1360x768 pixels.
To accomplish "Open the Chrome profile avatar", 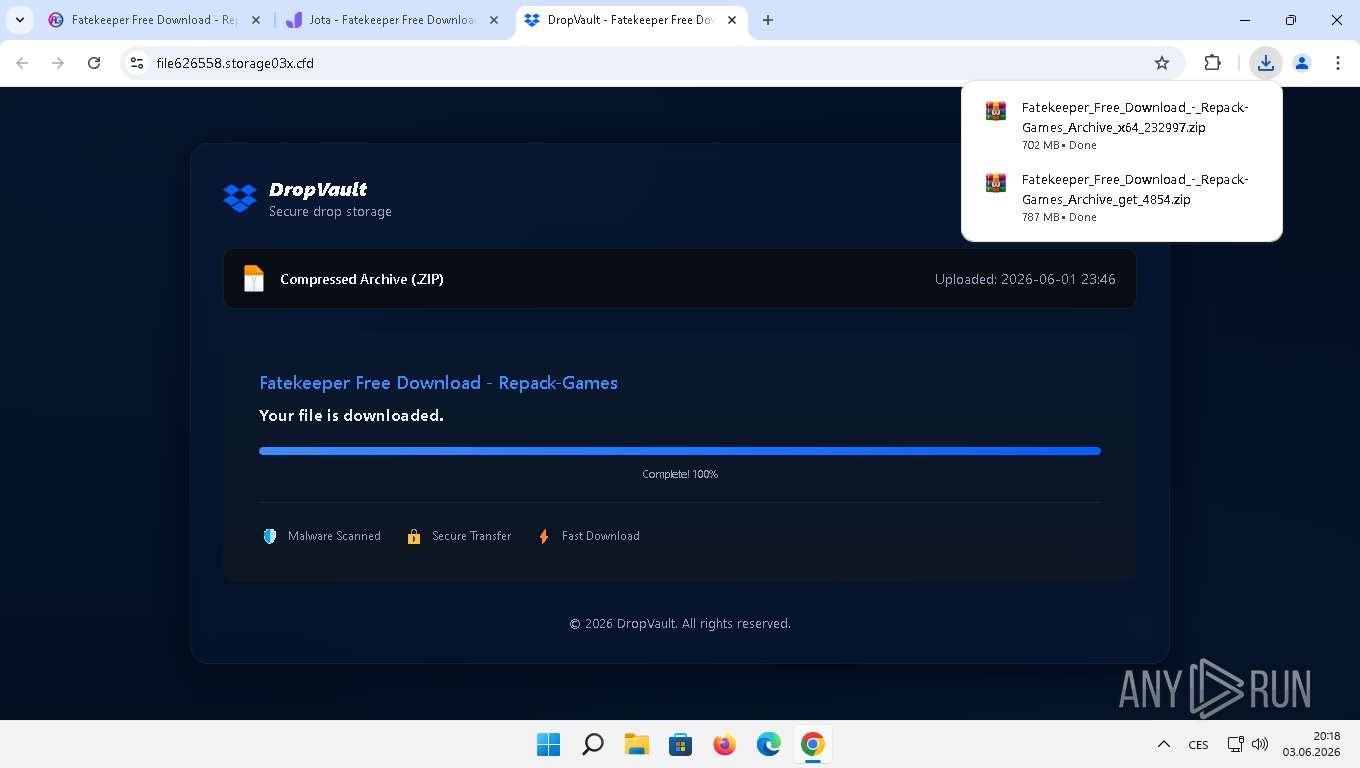I will click(x=1302, y=63).
